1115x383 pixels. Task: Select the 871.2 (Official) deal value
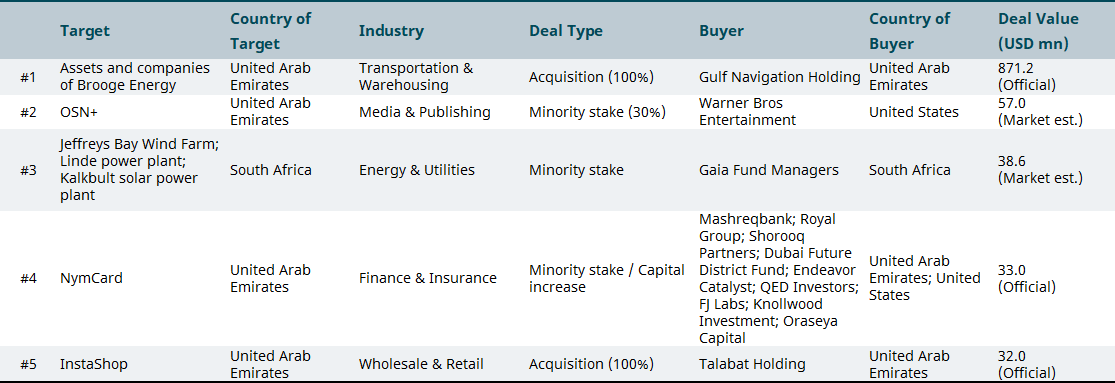[x=1027, y=77]
